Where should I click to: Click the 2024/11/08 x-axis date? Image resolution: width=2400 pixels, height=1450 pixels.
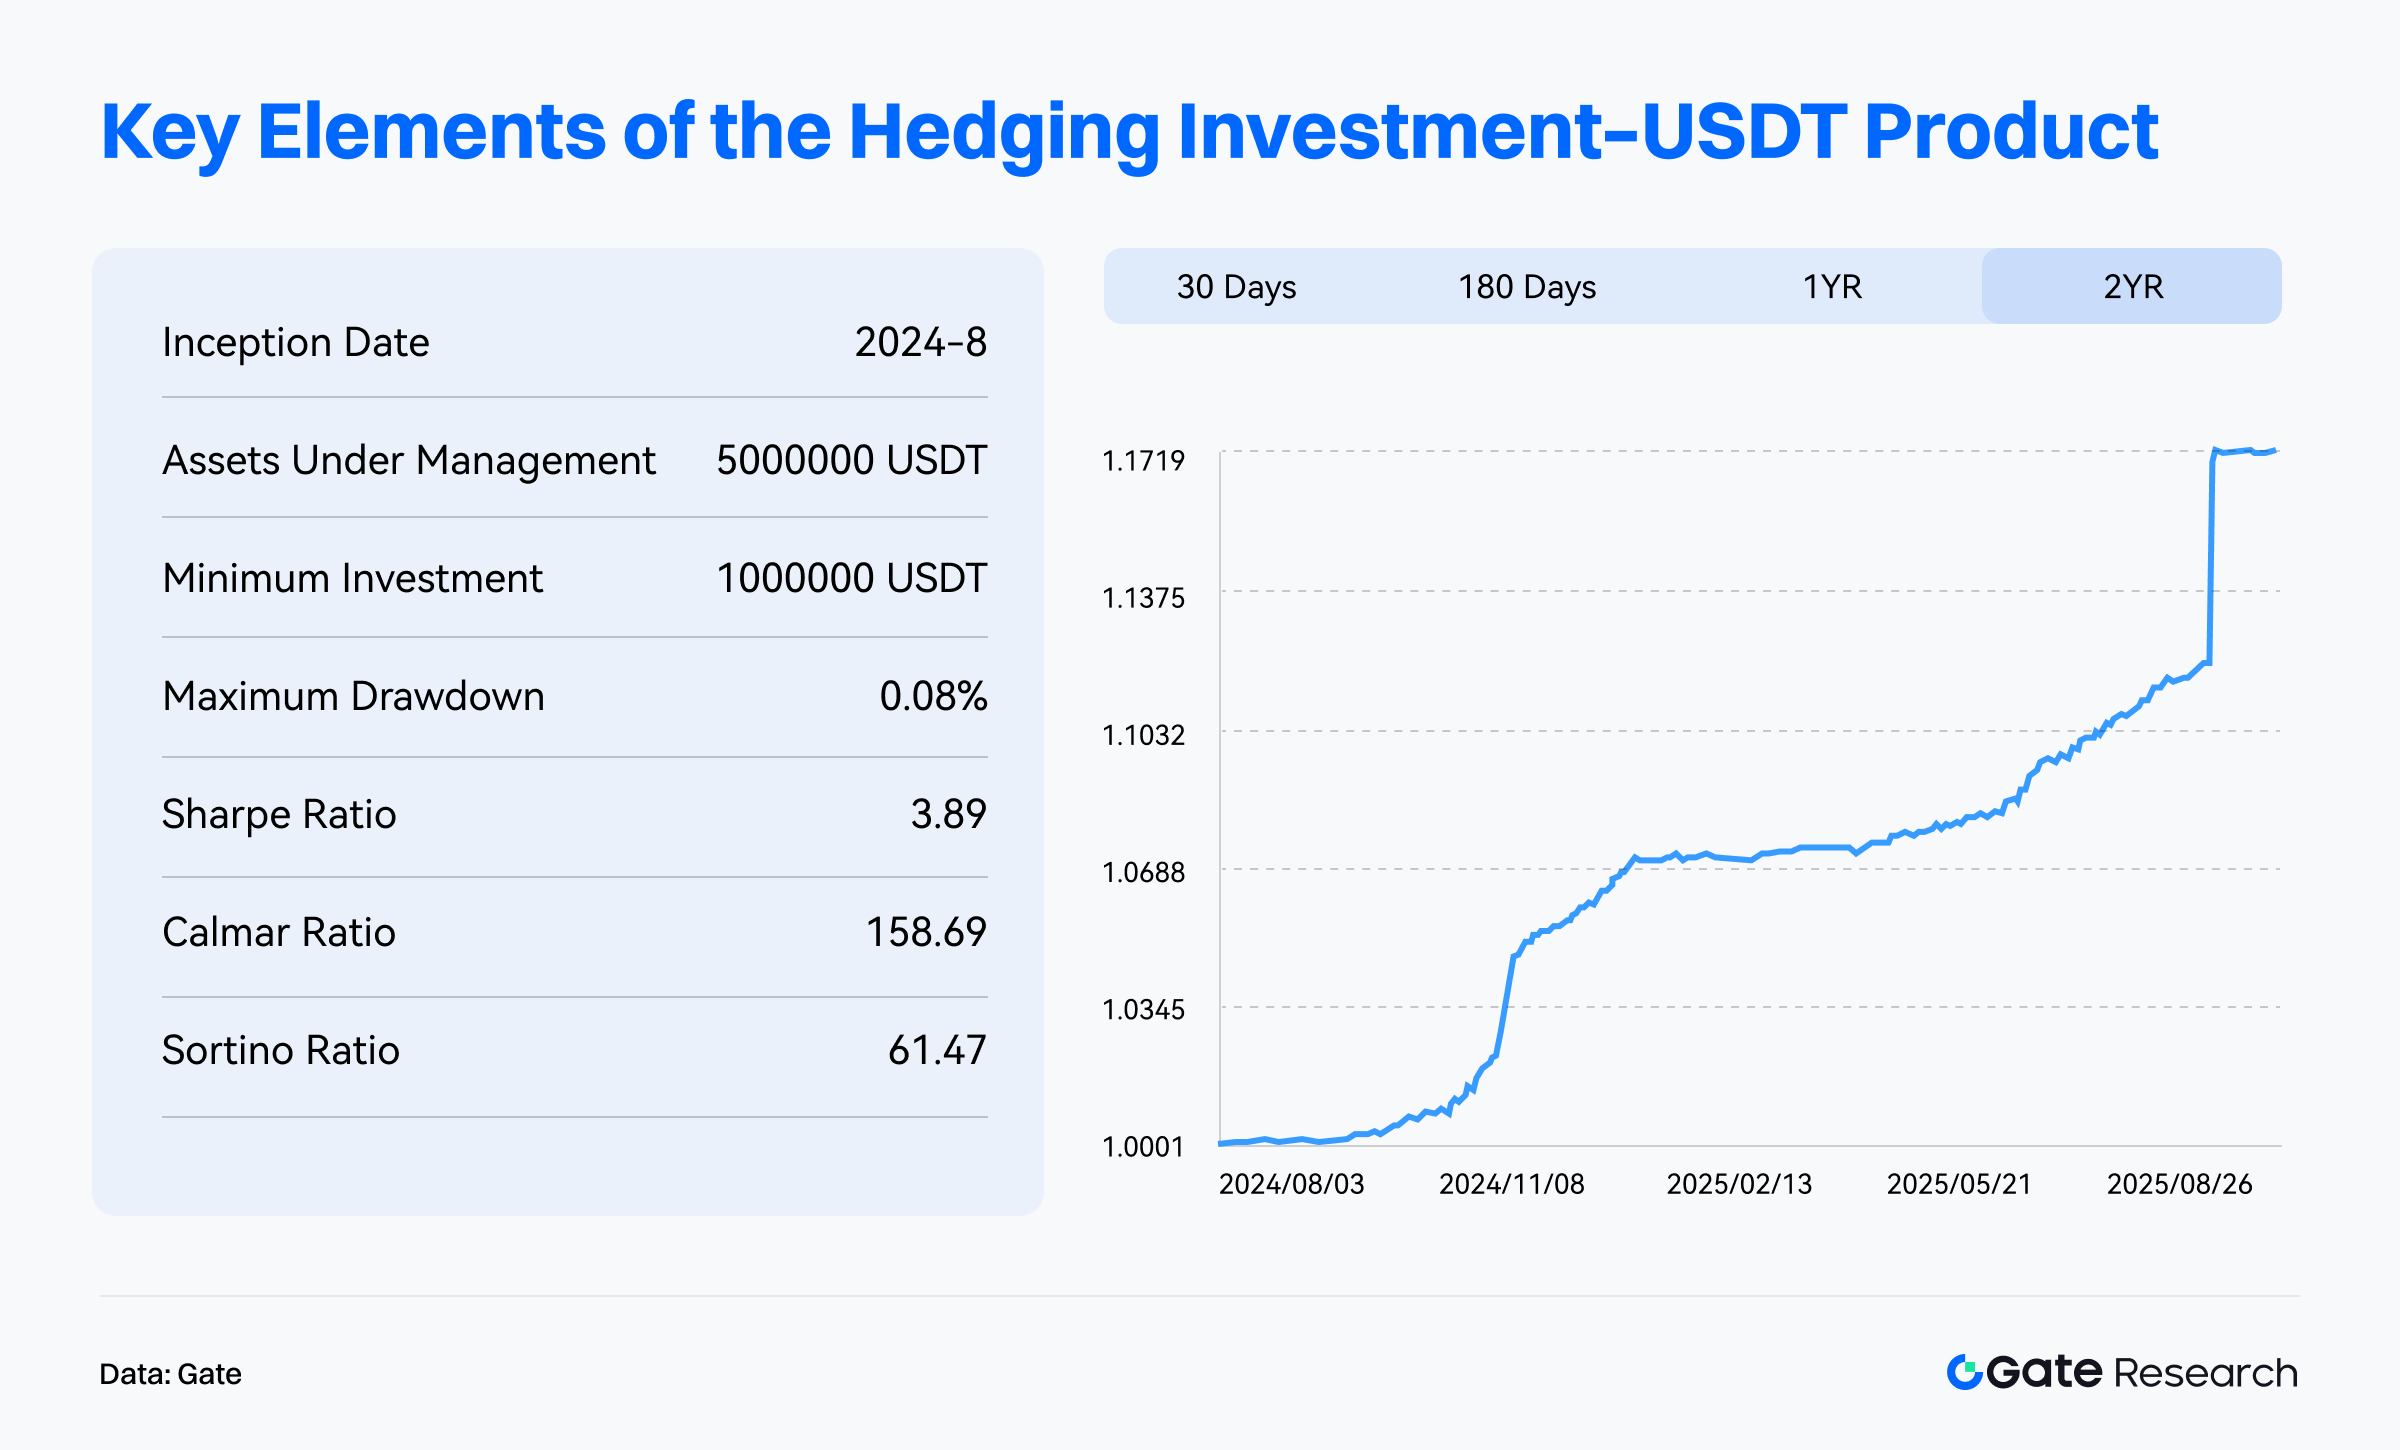pos(1511,1184)
